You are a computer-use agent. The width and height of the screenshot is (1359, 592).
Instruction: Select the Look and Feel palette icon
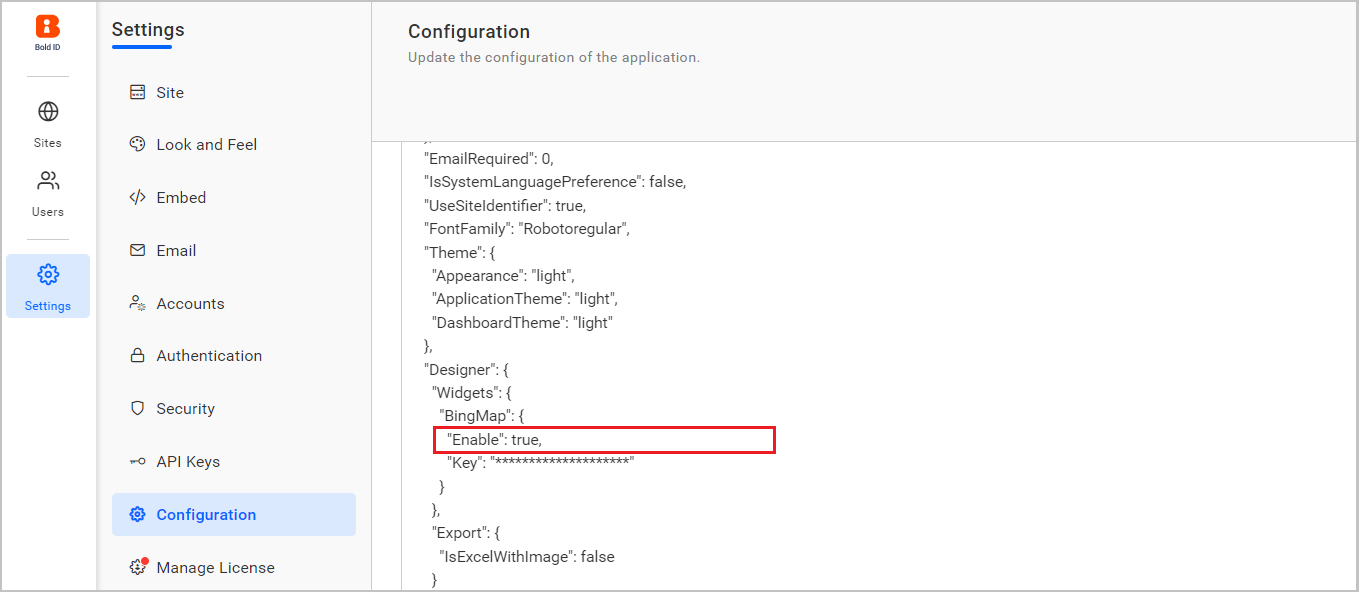pos(136,144)
